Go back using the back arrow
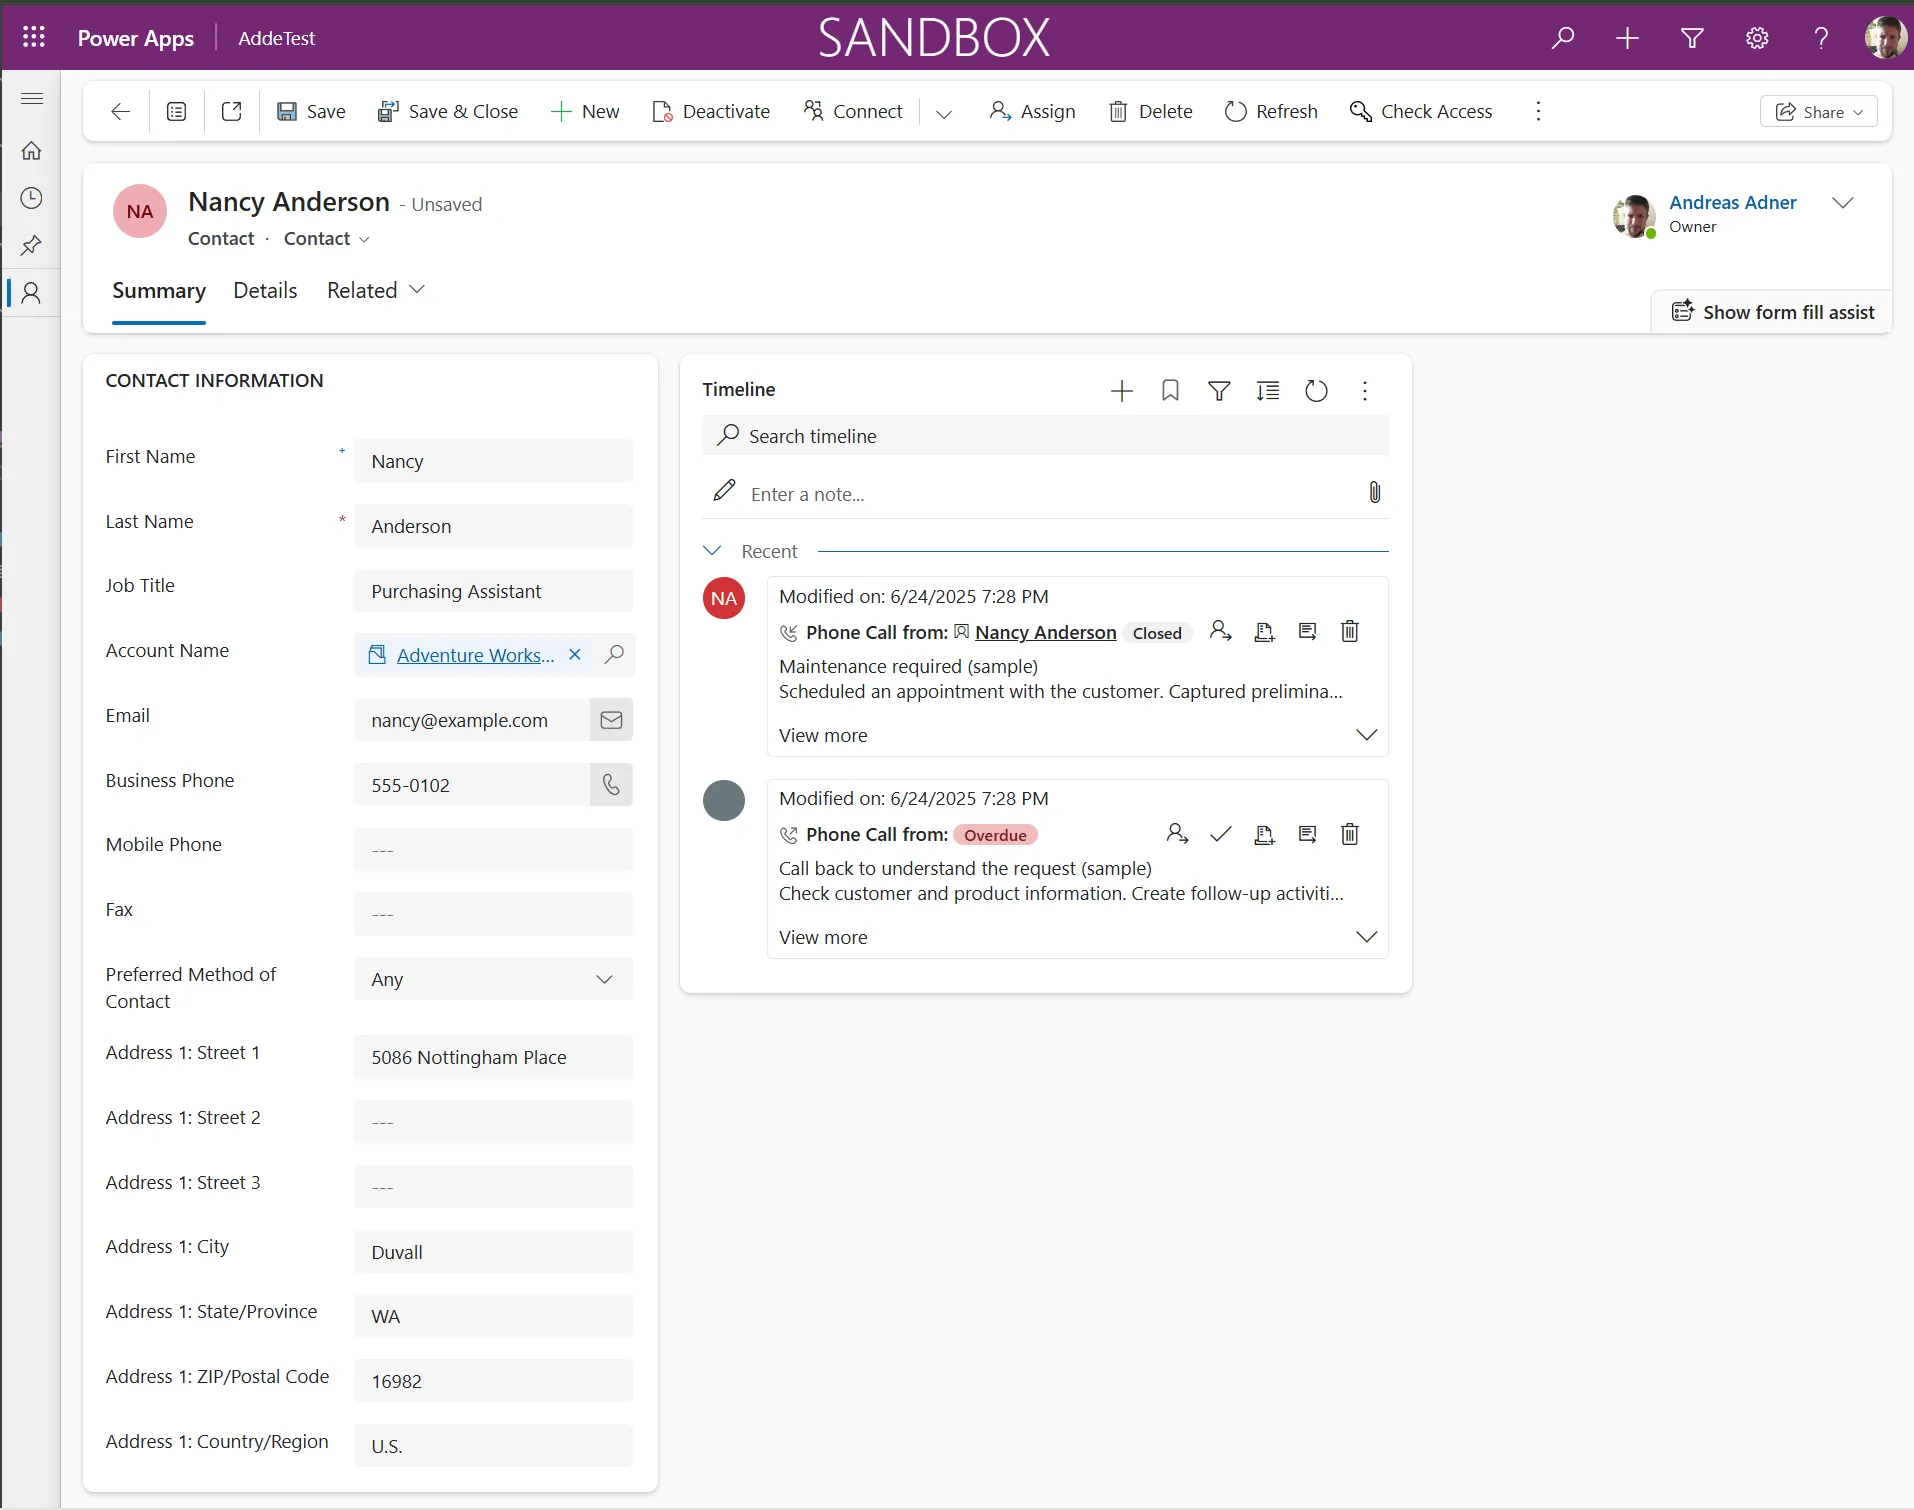1914x1510 pixels. tap(120, 111)
